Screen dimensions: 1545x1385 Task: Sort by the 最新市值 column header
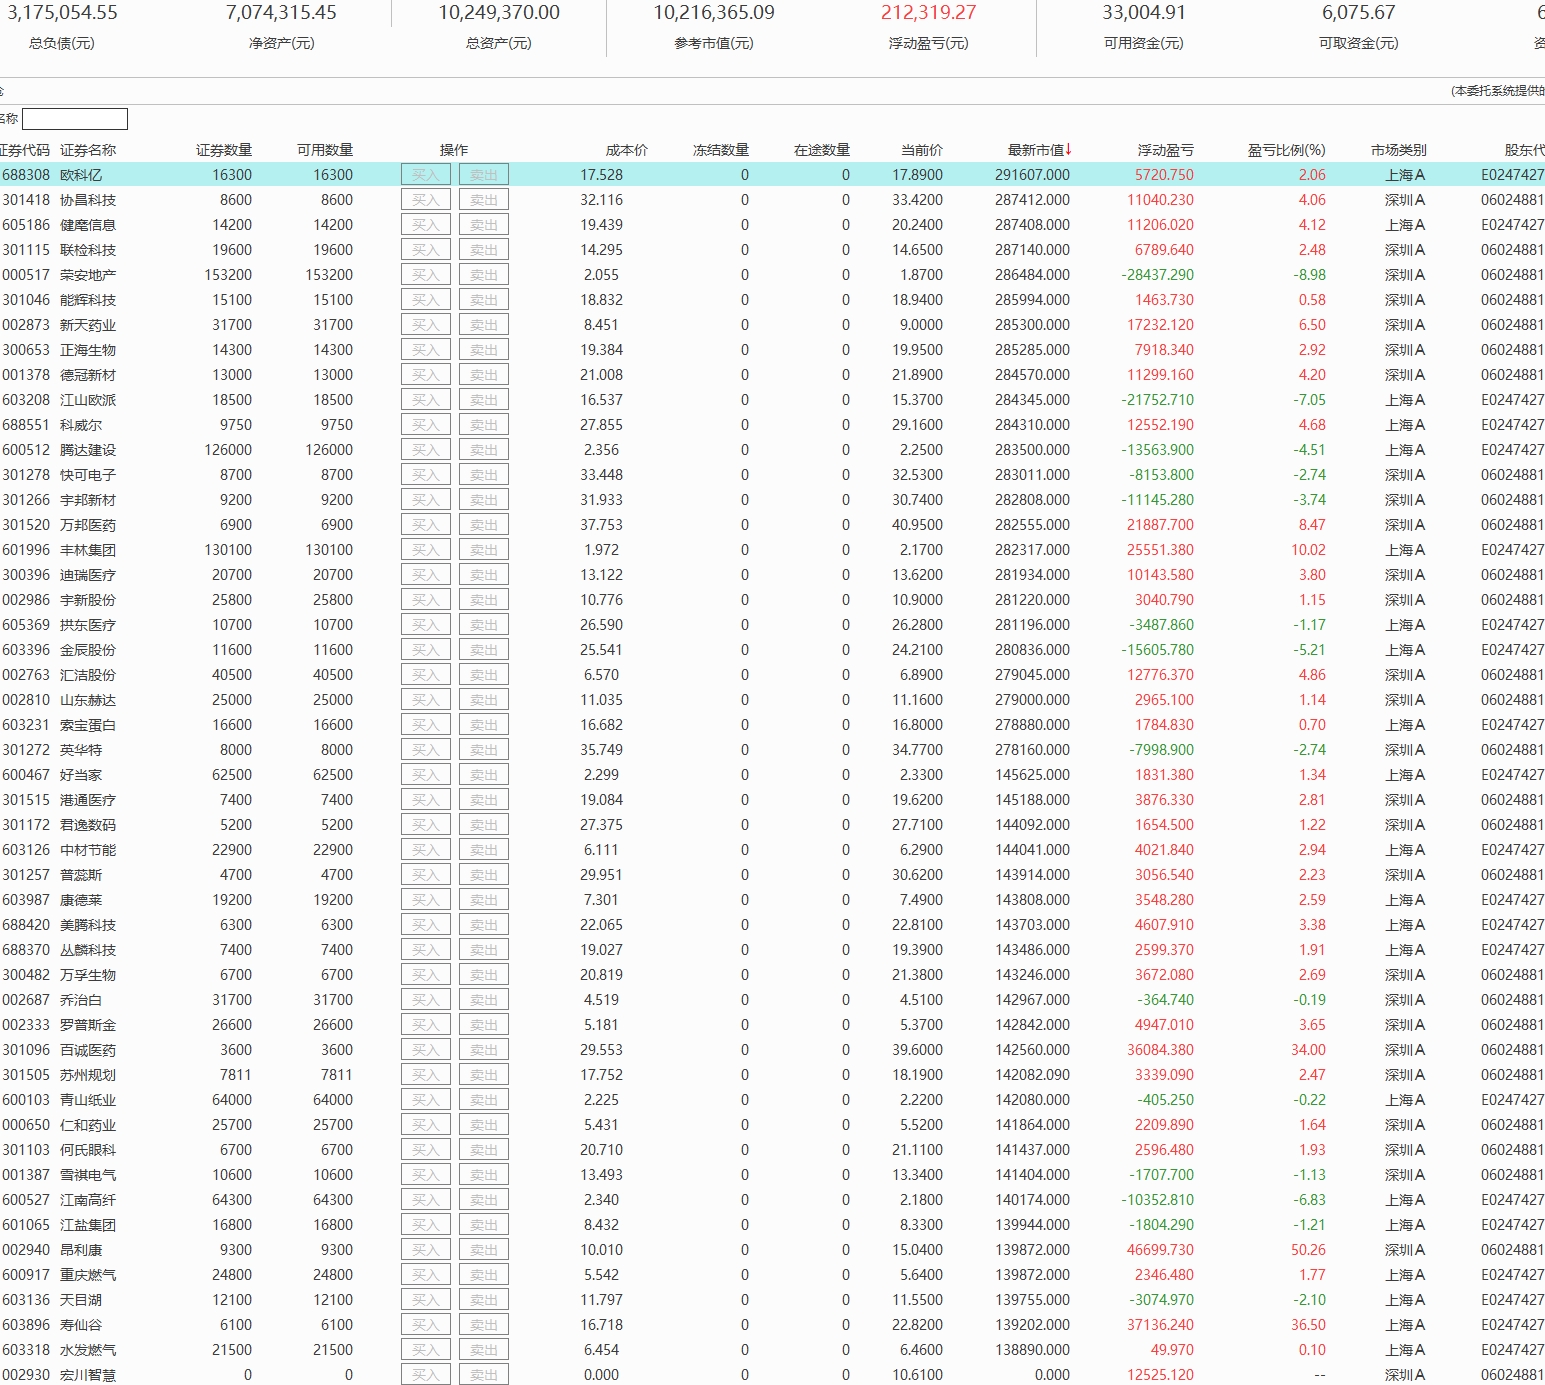click(1035, 150)
